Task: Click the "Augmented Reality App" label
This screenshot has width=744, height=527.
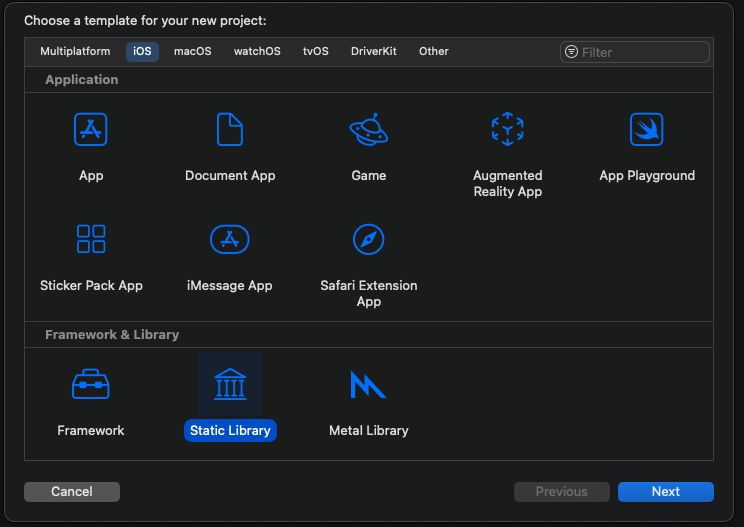Action: click(508, 183)
